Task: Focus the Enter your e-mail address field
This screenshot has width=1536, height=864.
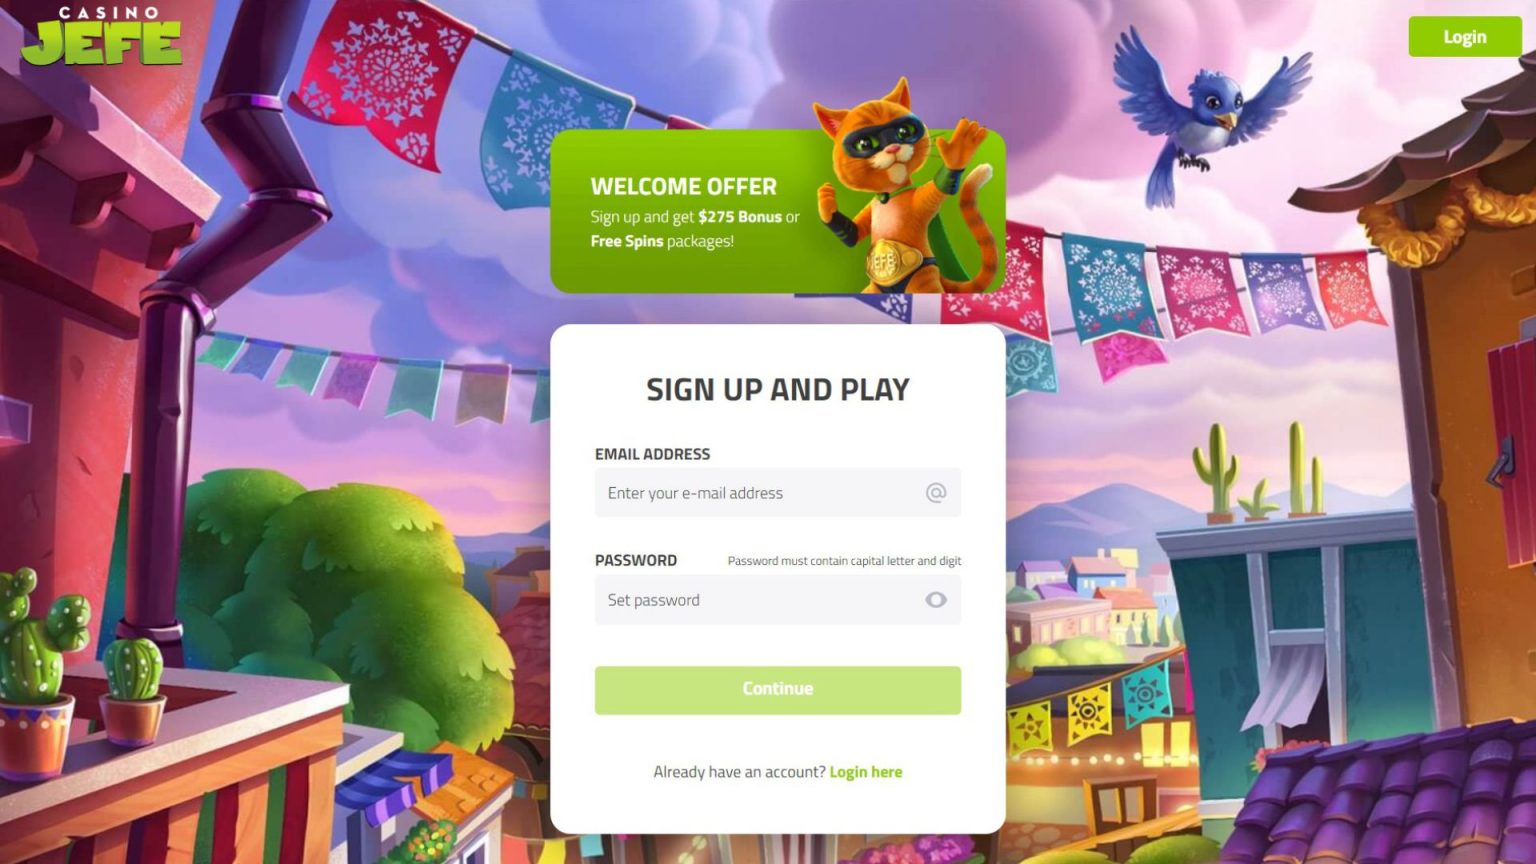Action: pos(778,493)
